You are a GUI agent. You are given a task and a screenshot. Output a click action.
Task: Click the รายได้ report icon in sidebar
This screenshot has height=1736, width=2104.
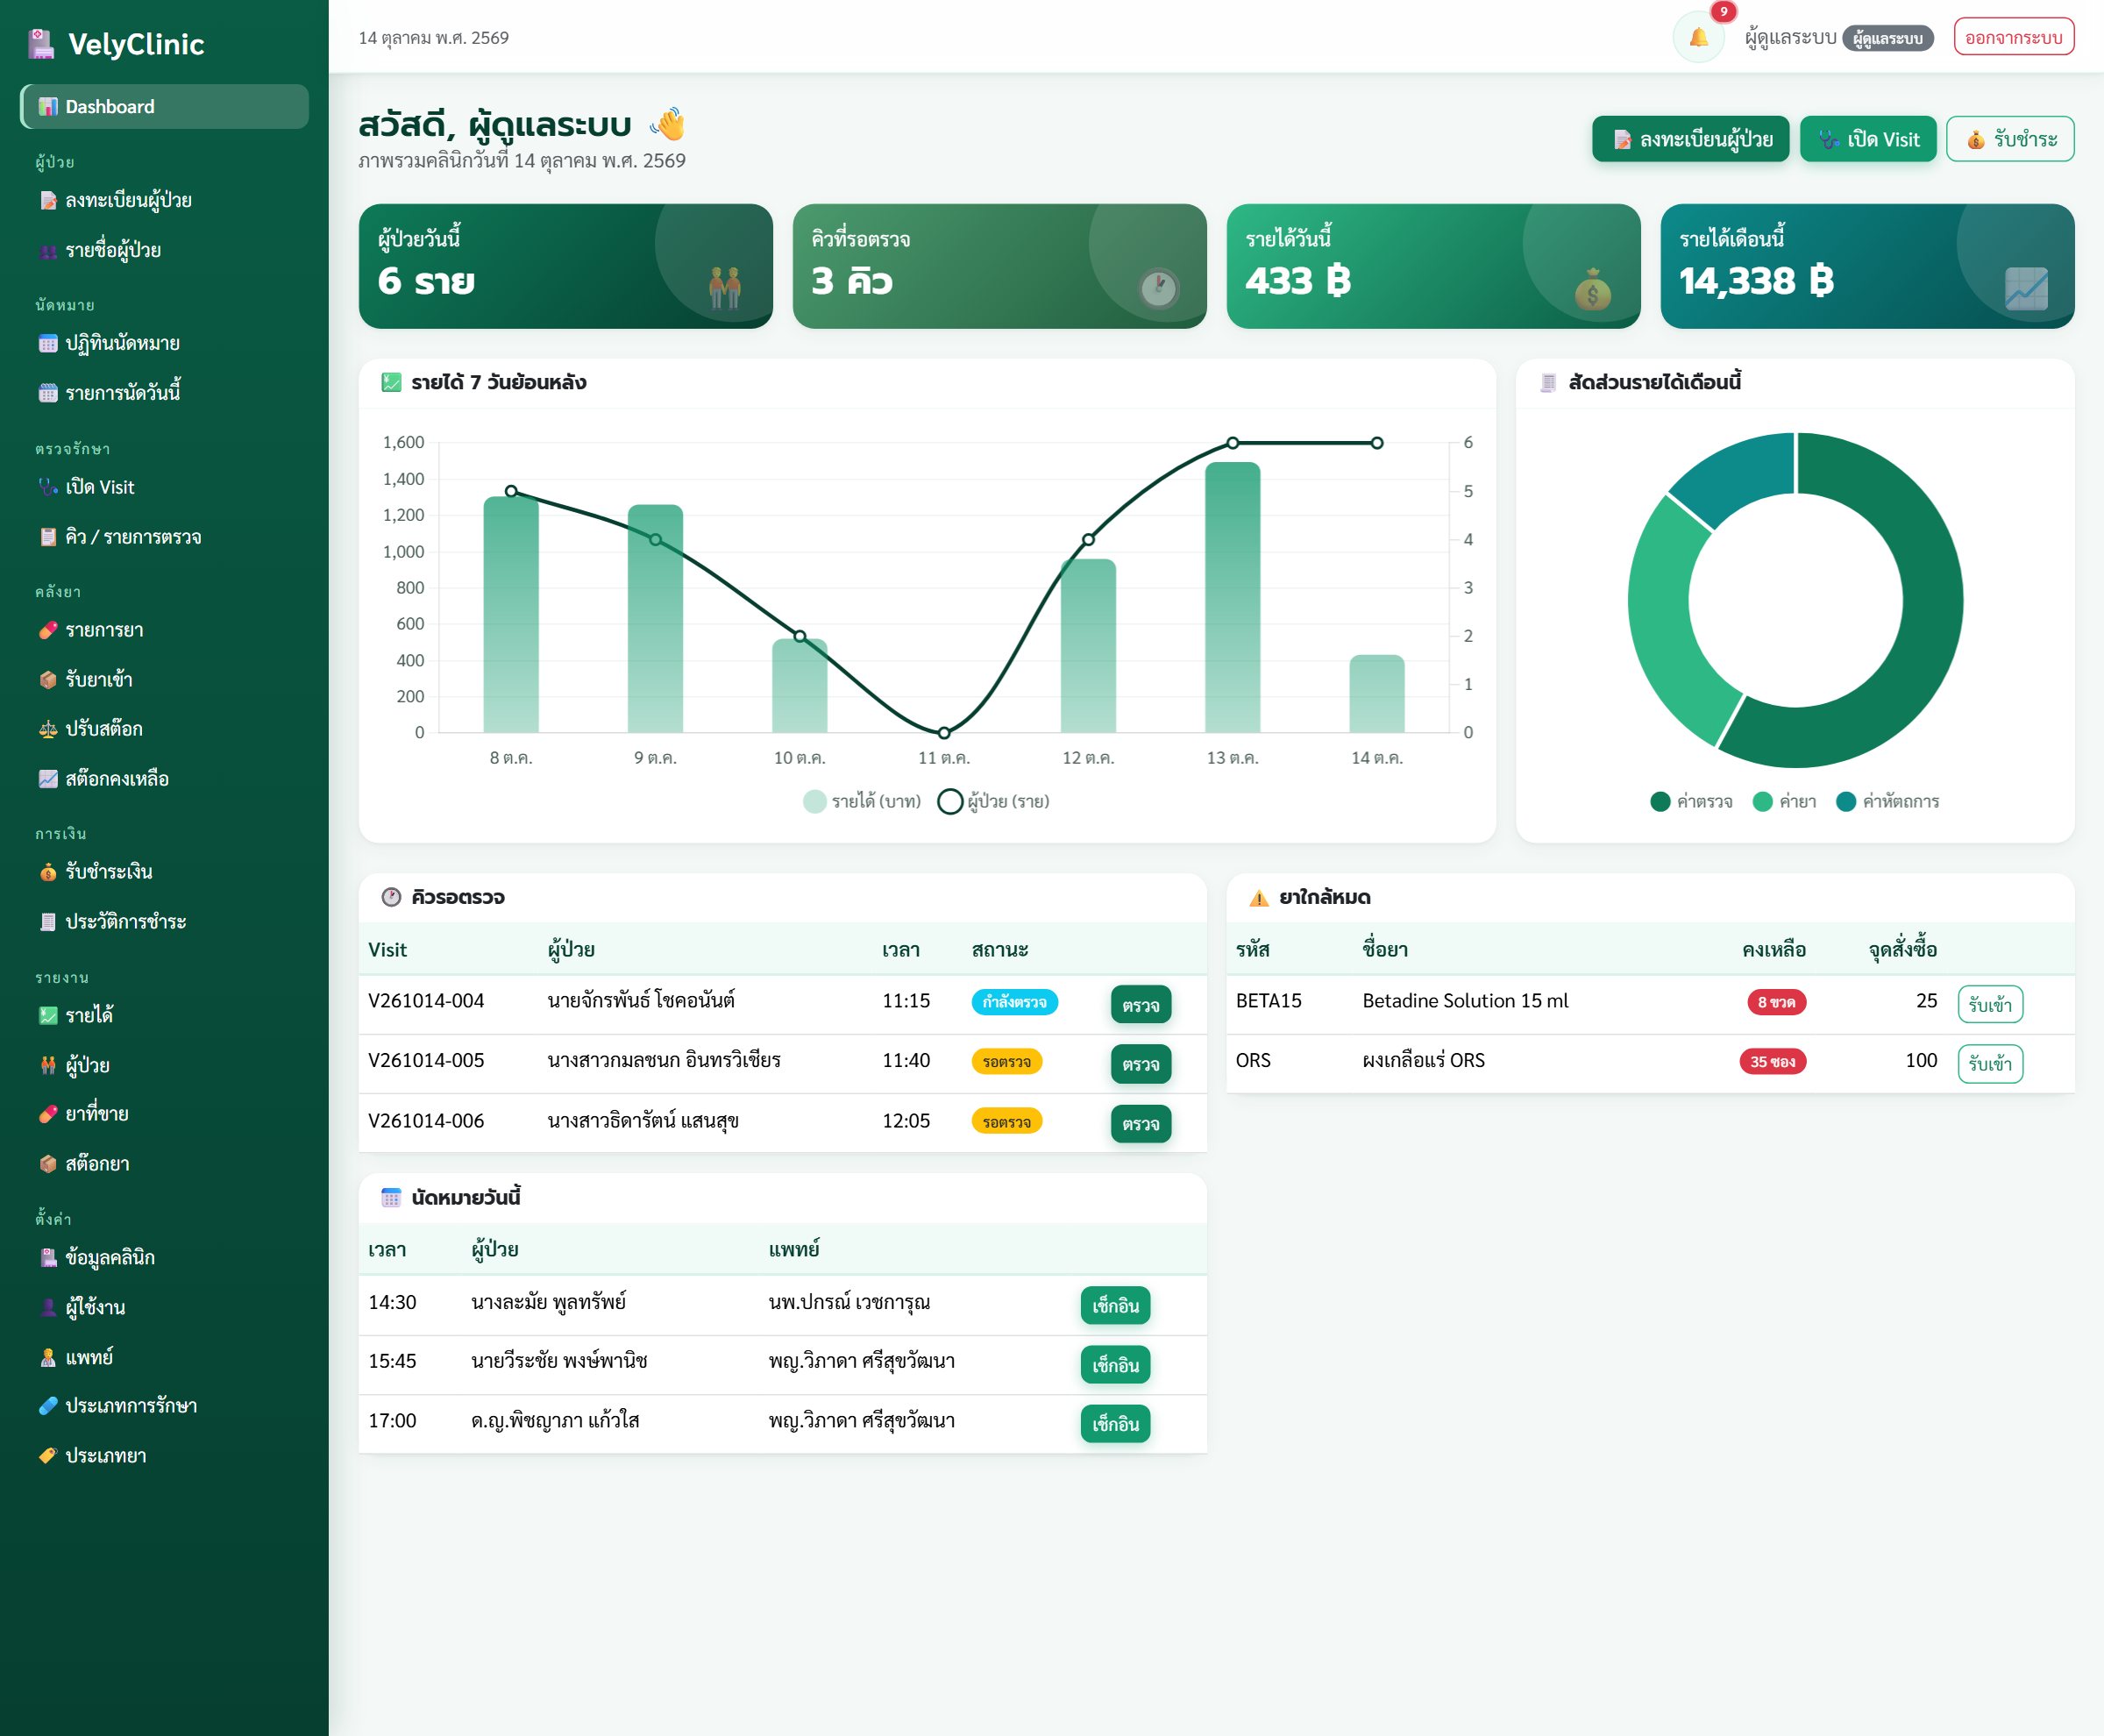pyautogui.click(x=48, y=1015)
